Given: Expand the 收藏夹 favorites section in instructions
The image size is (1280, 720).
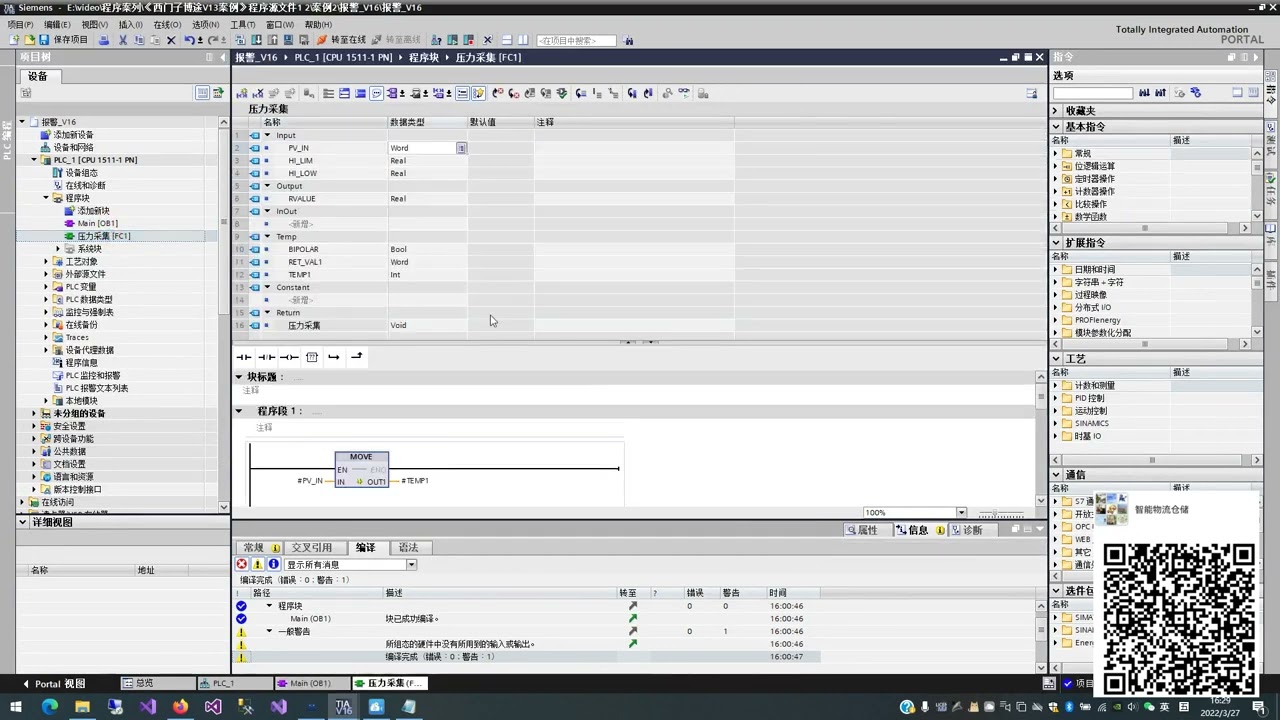Looking at the screenshot, I should 1055,111.
